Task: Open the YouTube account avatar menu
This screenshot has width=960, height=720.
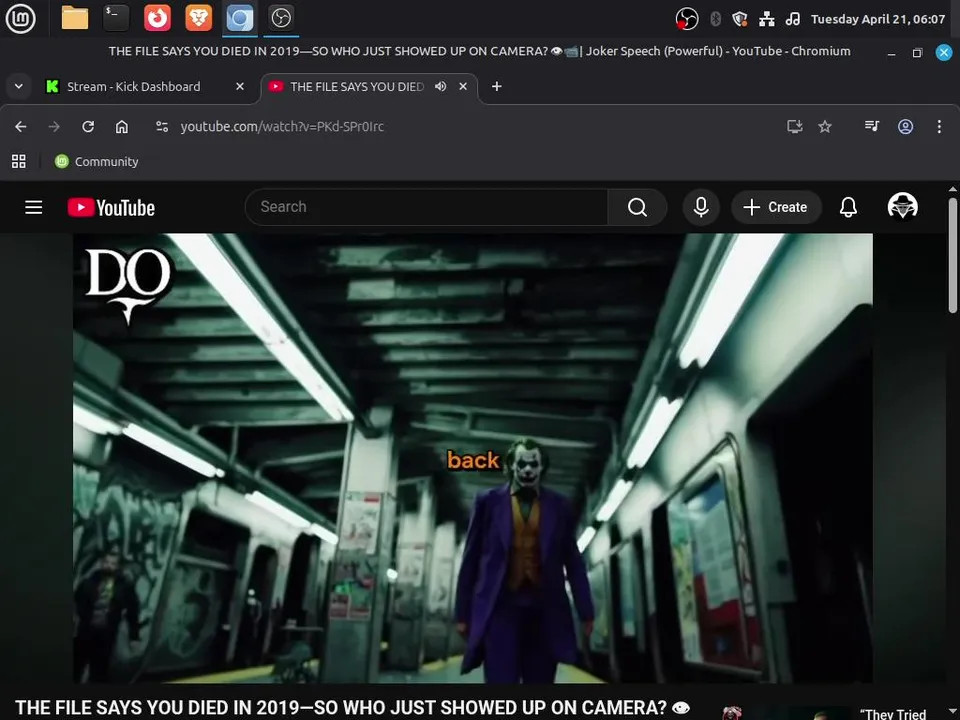Action: 902,206
